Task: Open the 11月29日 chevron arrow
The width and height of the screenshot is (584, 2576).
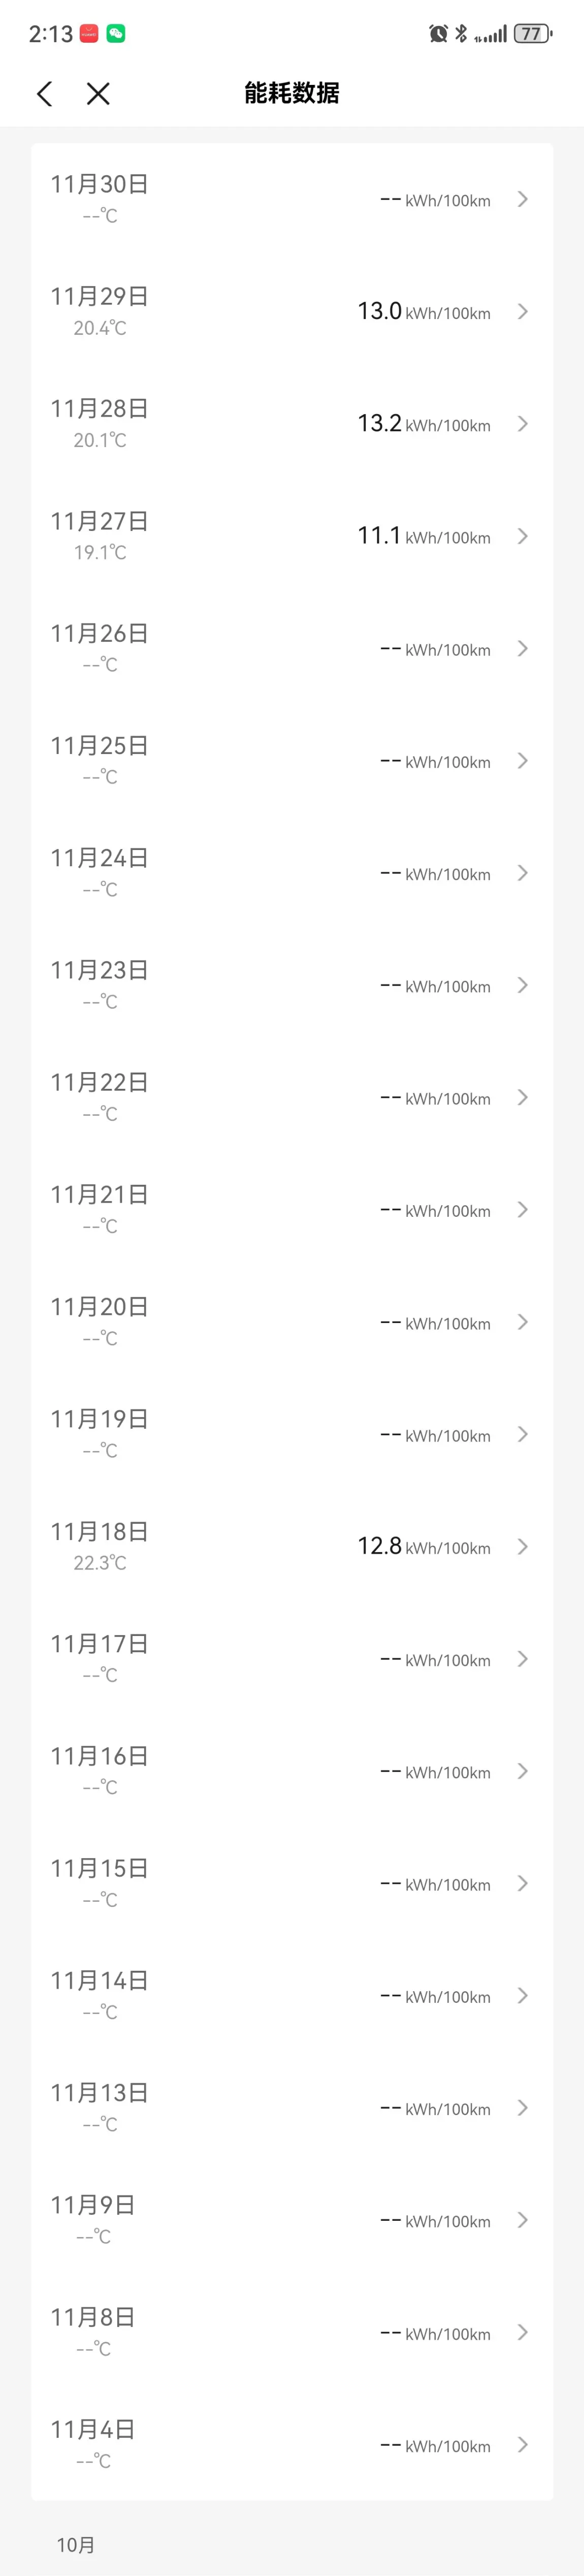Action: (522, 312)
